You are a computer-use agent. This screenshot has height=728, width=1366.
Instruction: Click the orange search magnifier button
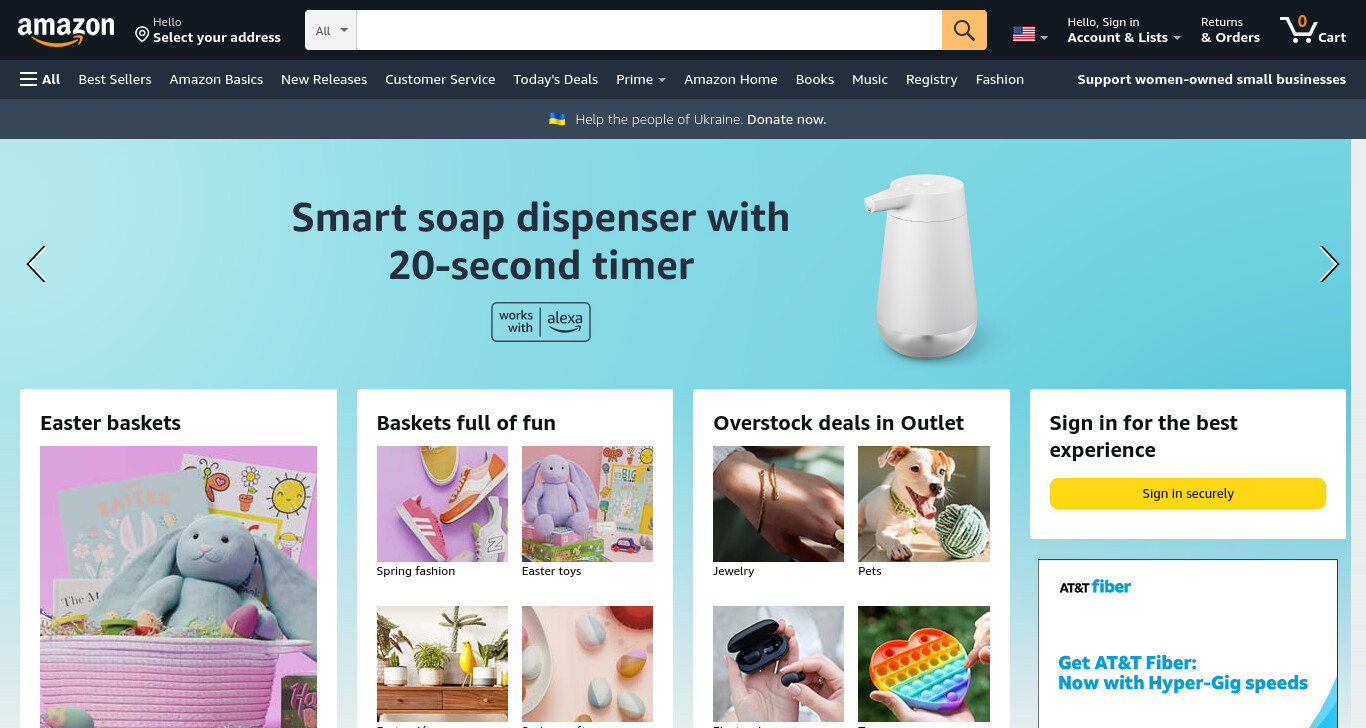pos(964,30)
